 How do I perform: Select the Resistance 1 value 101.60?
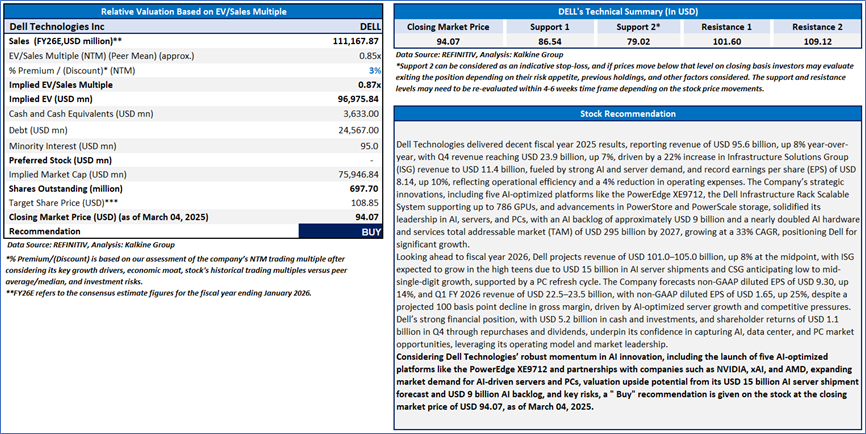pos(726,41)
